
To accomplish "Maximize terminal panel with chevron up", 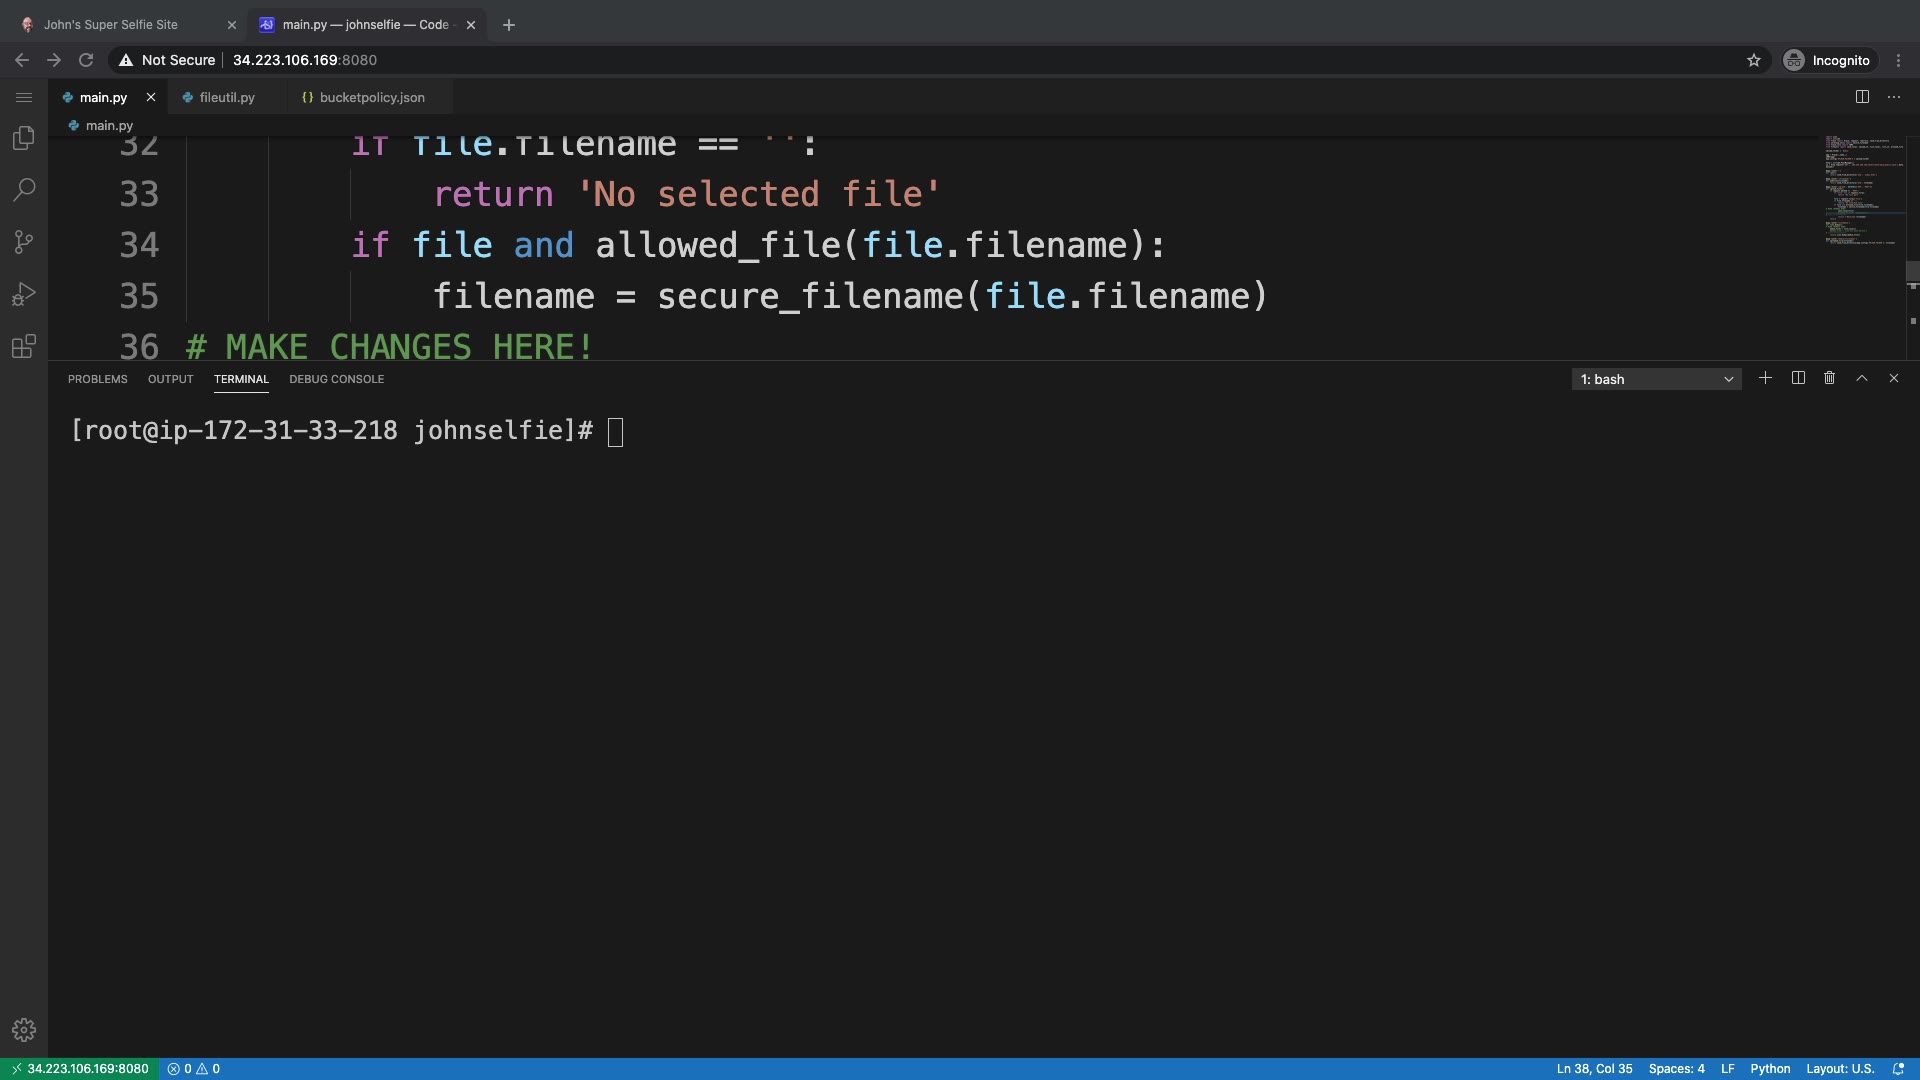I will pyautogui.click(x=1861, y=378).
